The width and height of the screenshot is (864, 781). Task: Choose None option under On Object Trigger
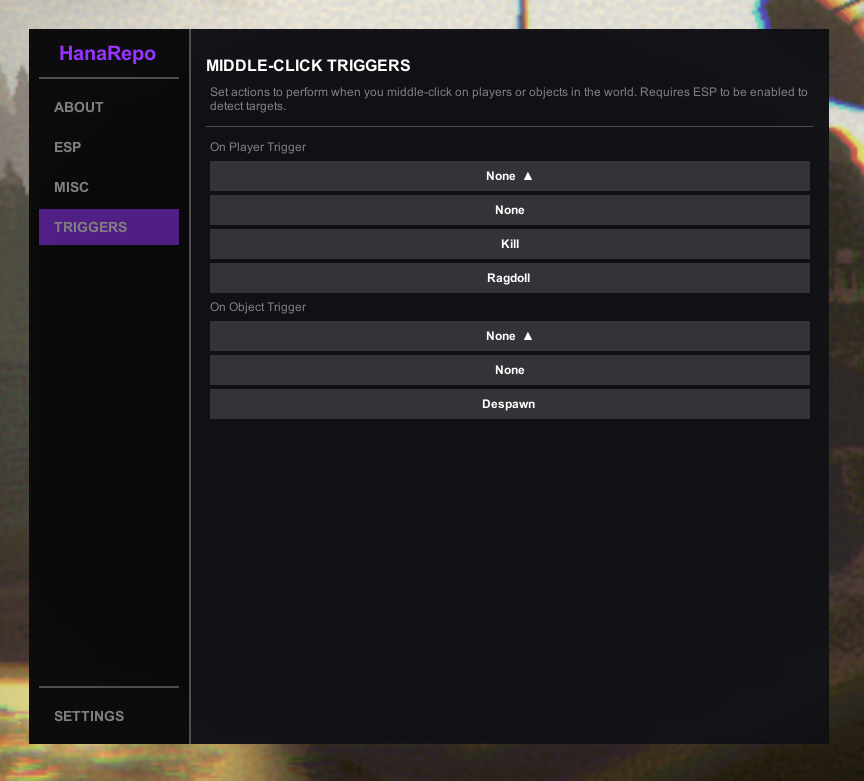tap(510, 370)
